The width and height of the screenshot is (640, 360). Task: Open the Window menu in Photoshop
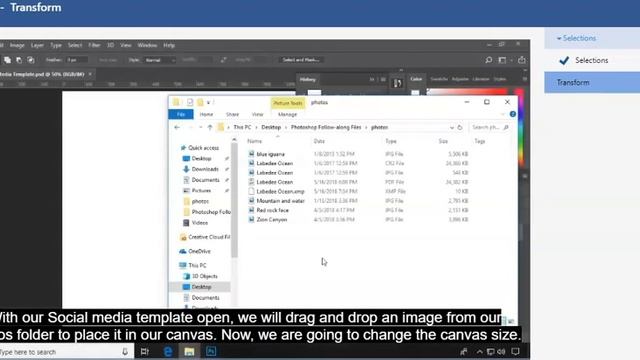pyautogui.click(x=147, y=45)
